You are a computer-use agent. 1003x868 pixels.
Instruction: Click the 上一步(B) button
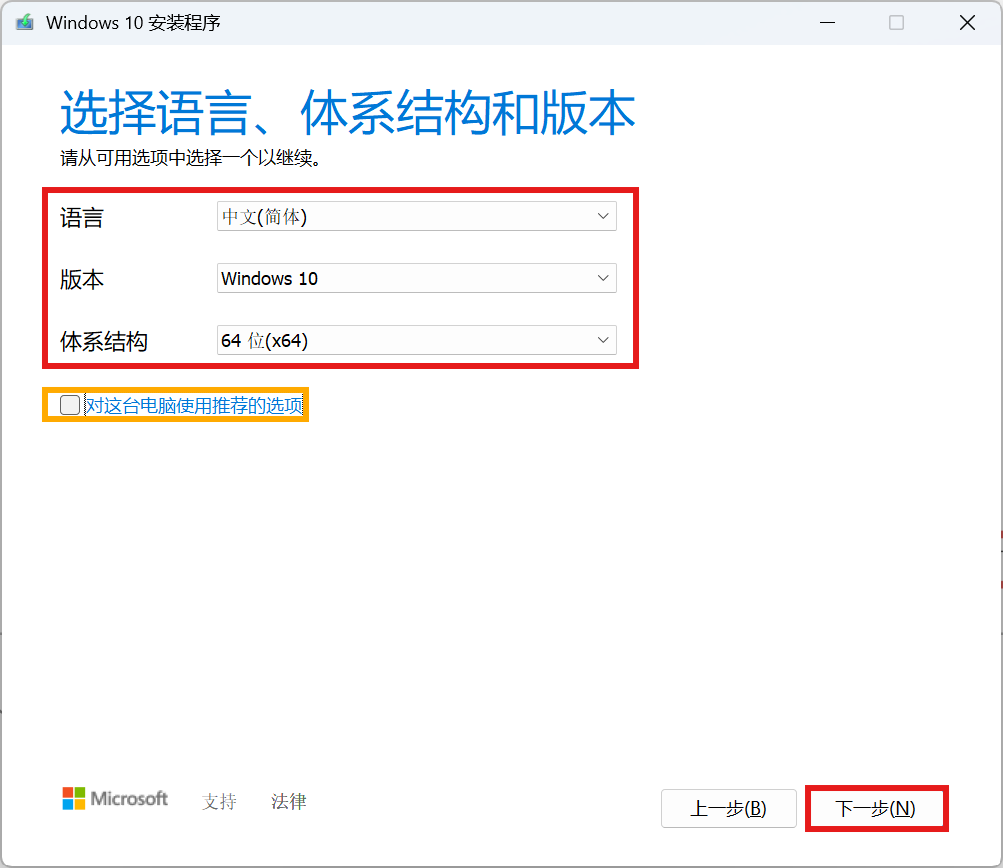coord(729,809)
